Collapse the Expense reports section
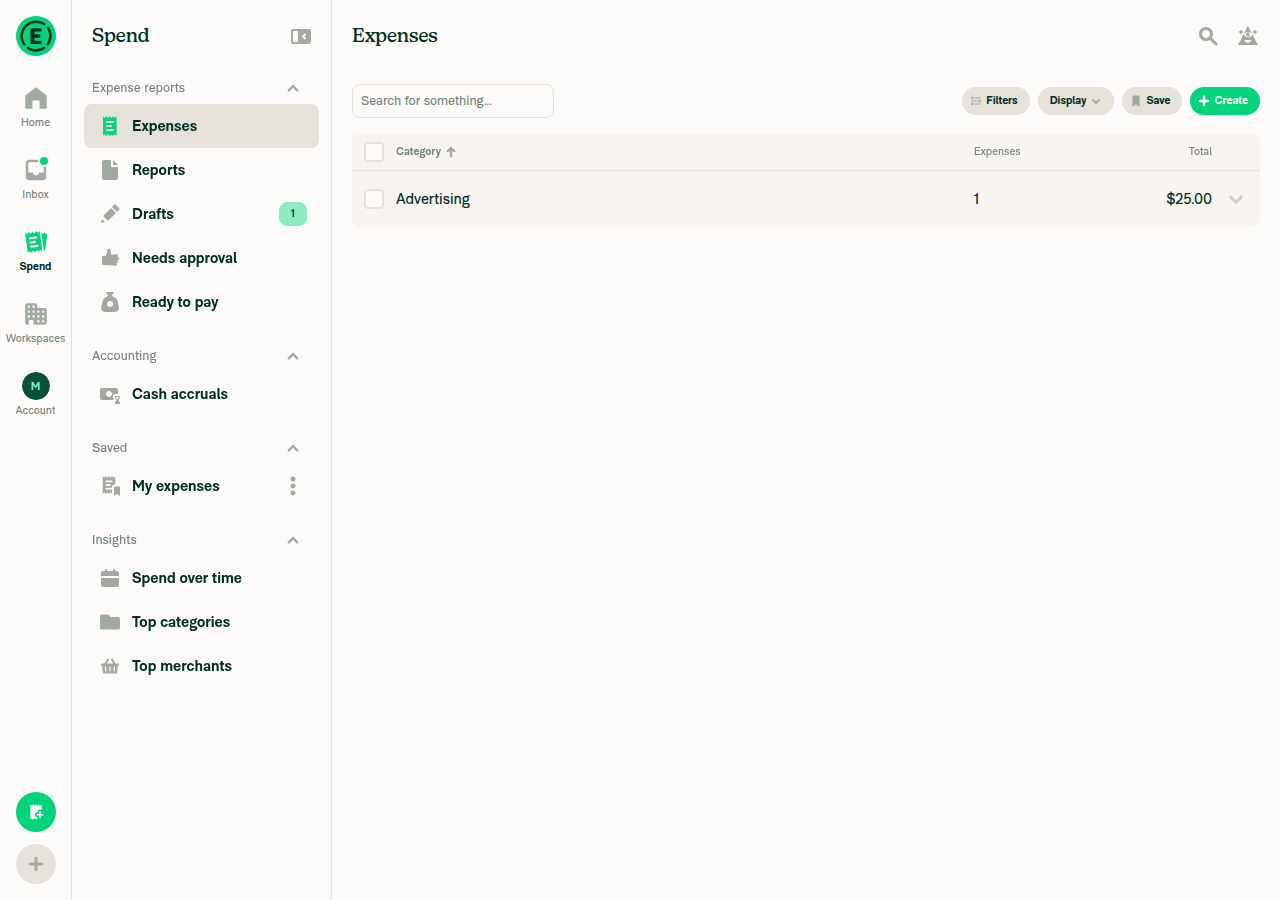The image size is (1280, 900). point(293,88)
